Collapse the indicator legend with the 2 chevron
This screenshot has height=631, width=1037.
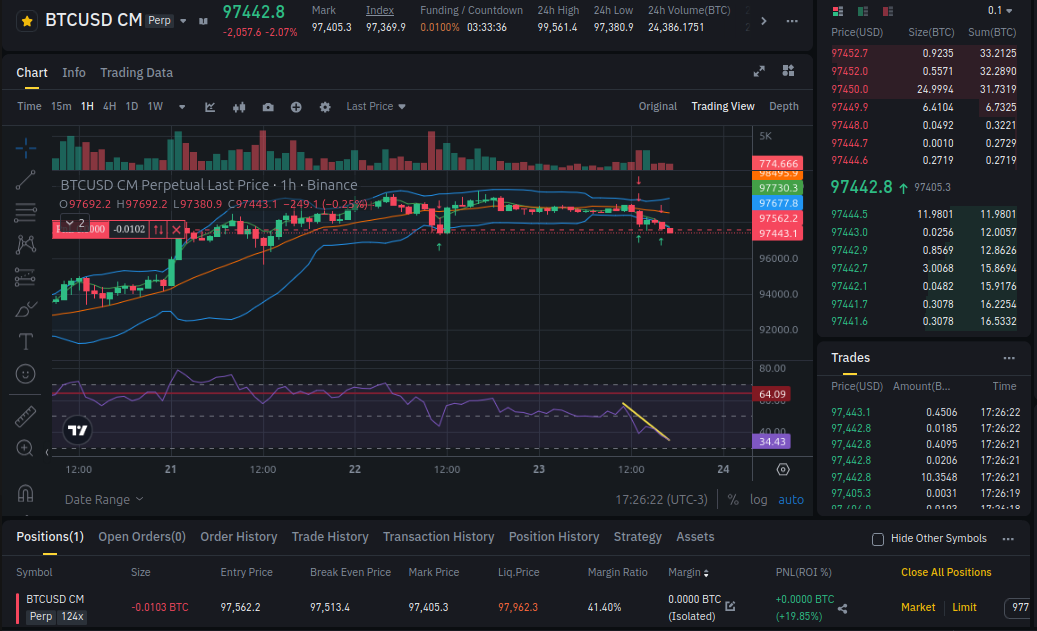pos(75,224)
